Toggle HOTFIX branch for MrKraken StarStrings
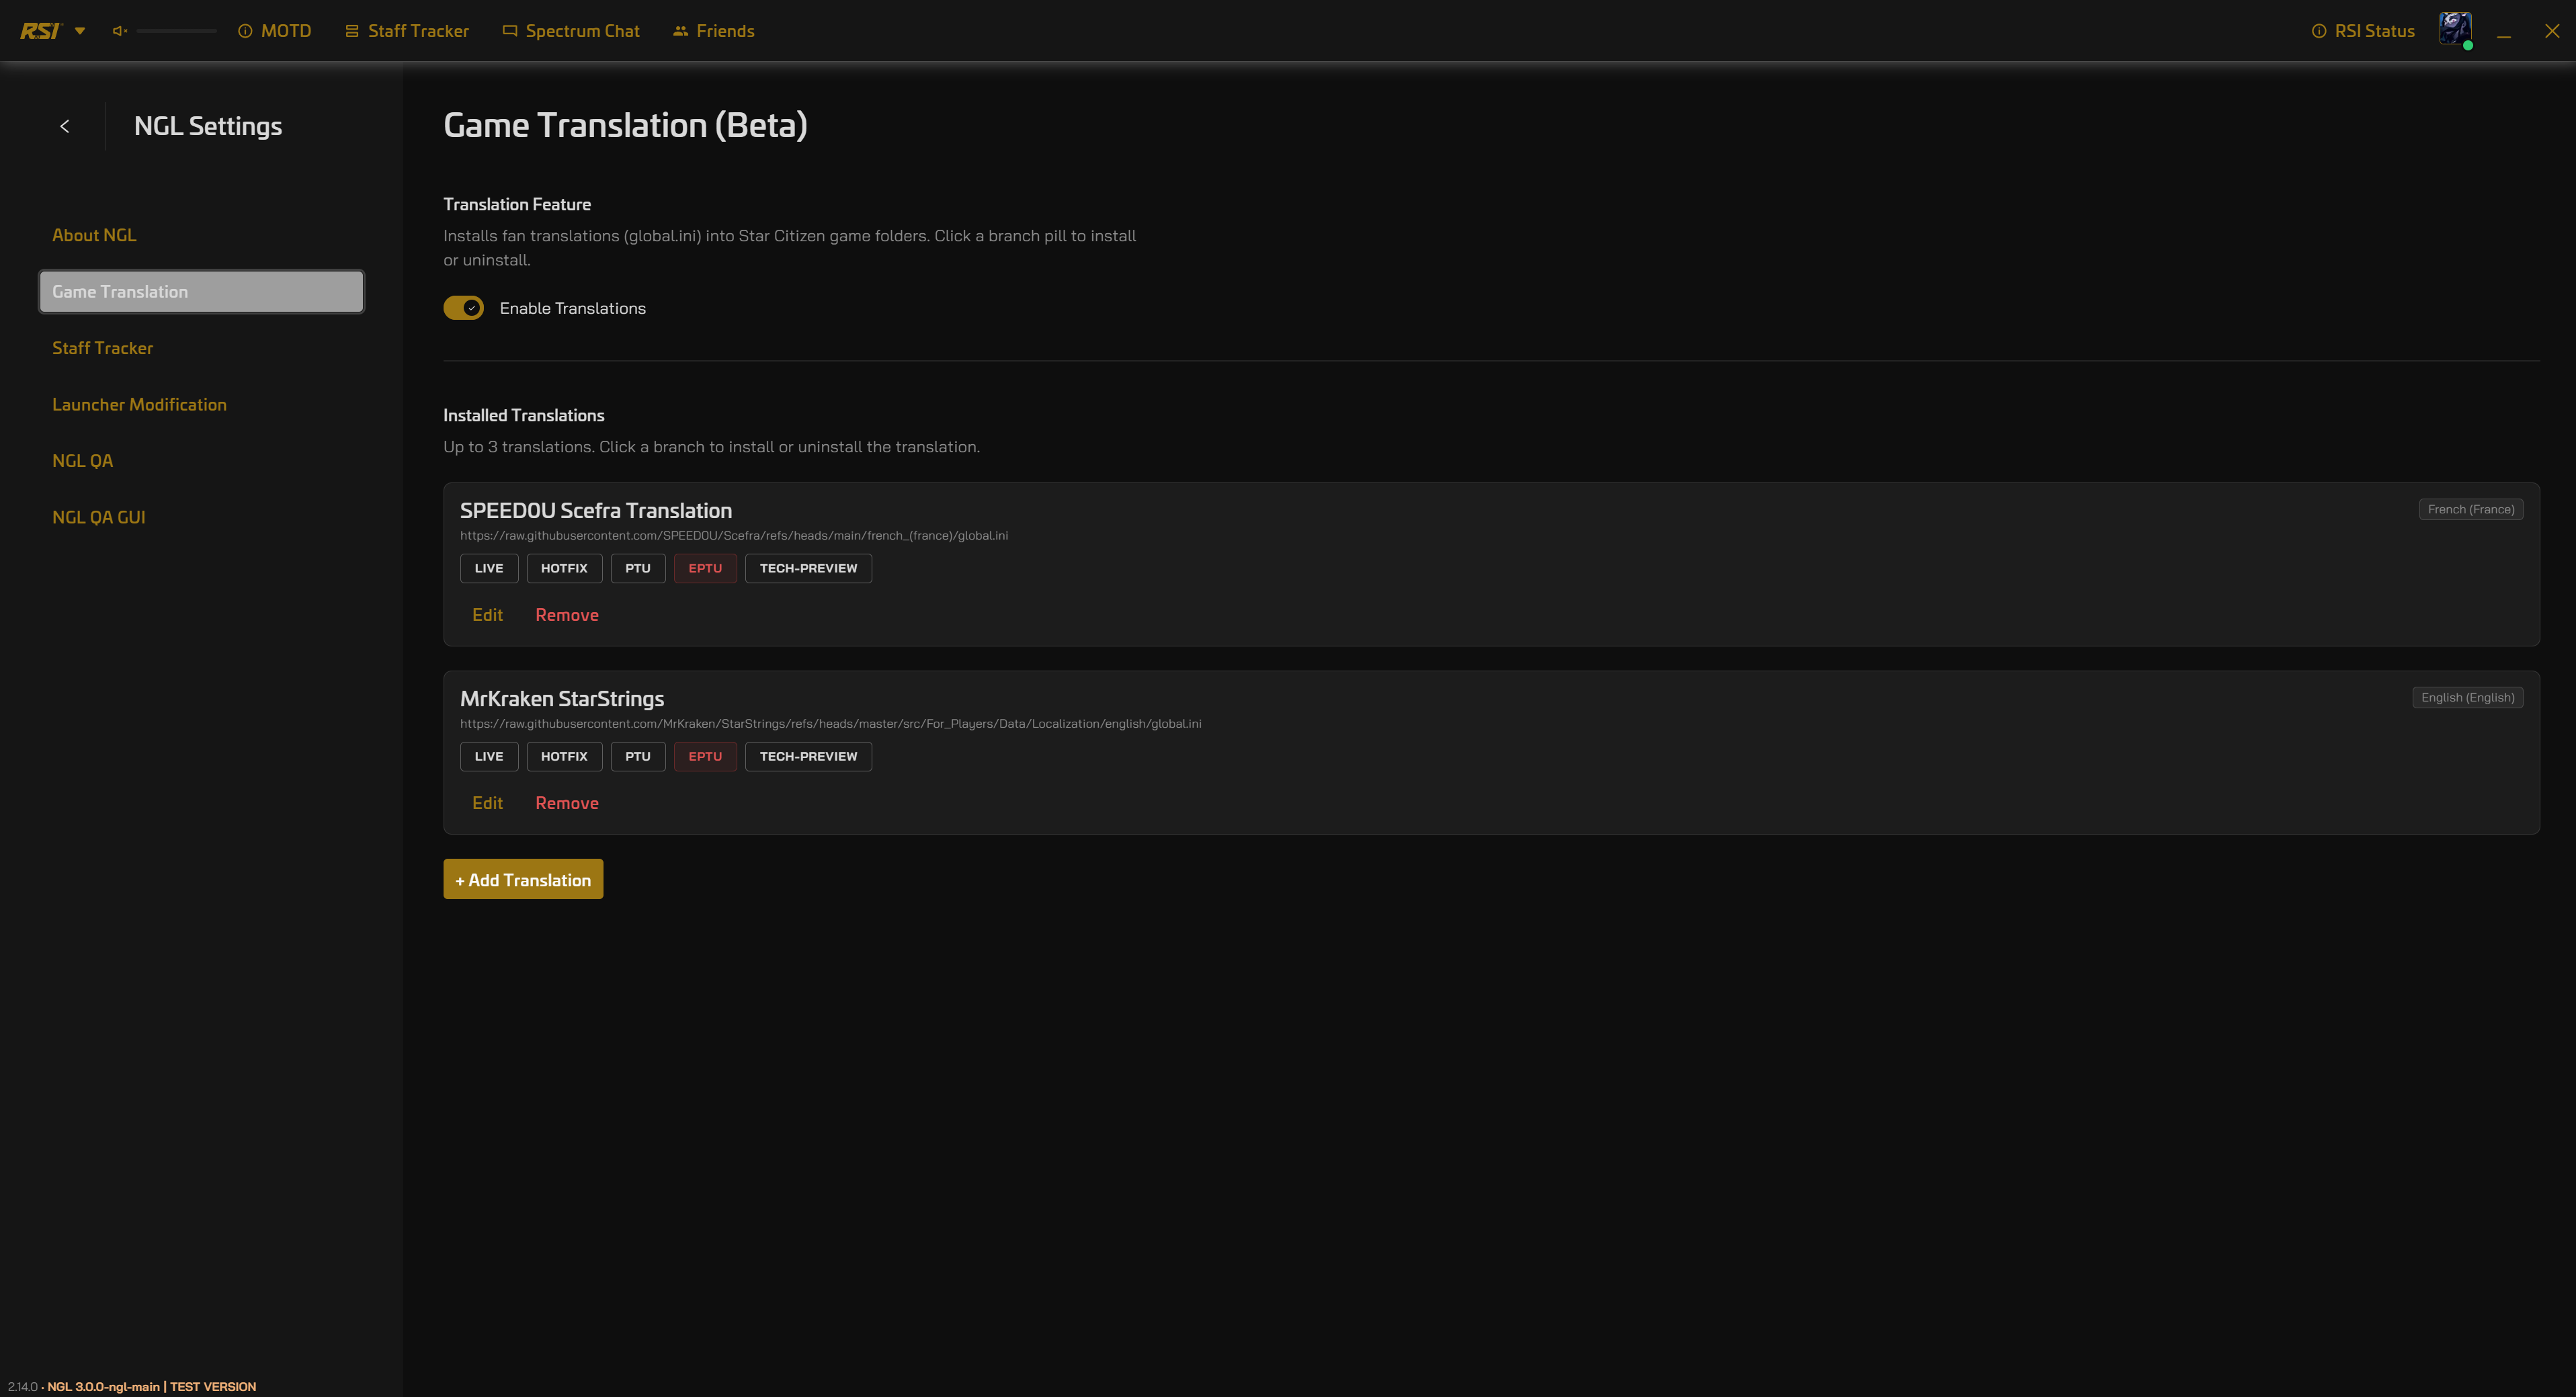The image size is (2576, 1397). 564,756
